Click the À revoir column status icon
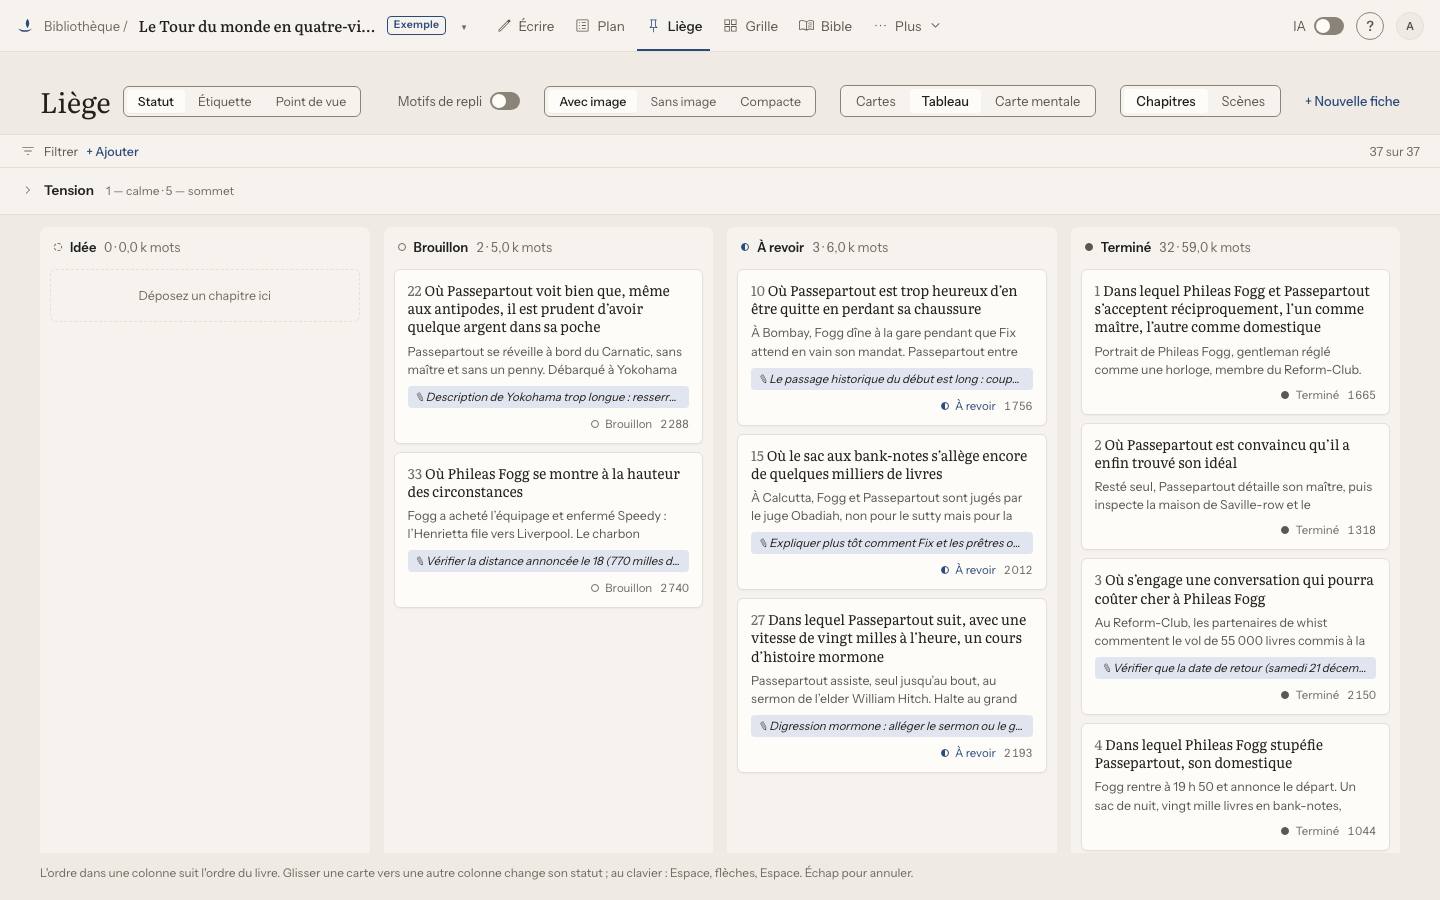 [745, 247]
